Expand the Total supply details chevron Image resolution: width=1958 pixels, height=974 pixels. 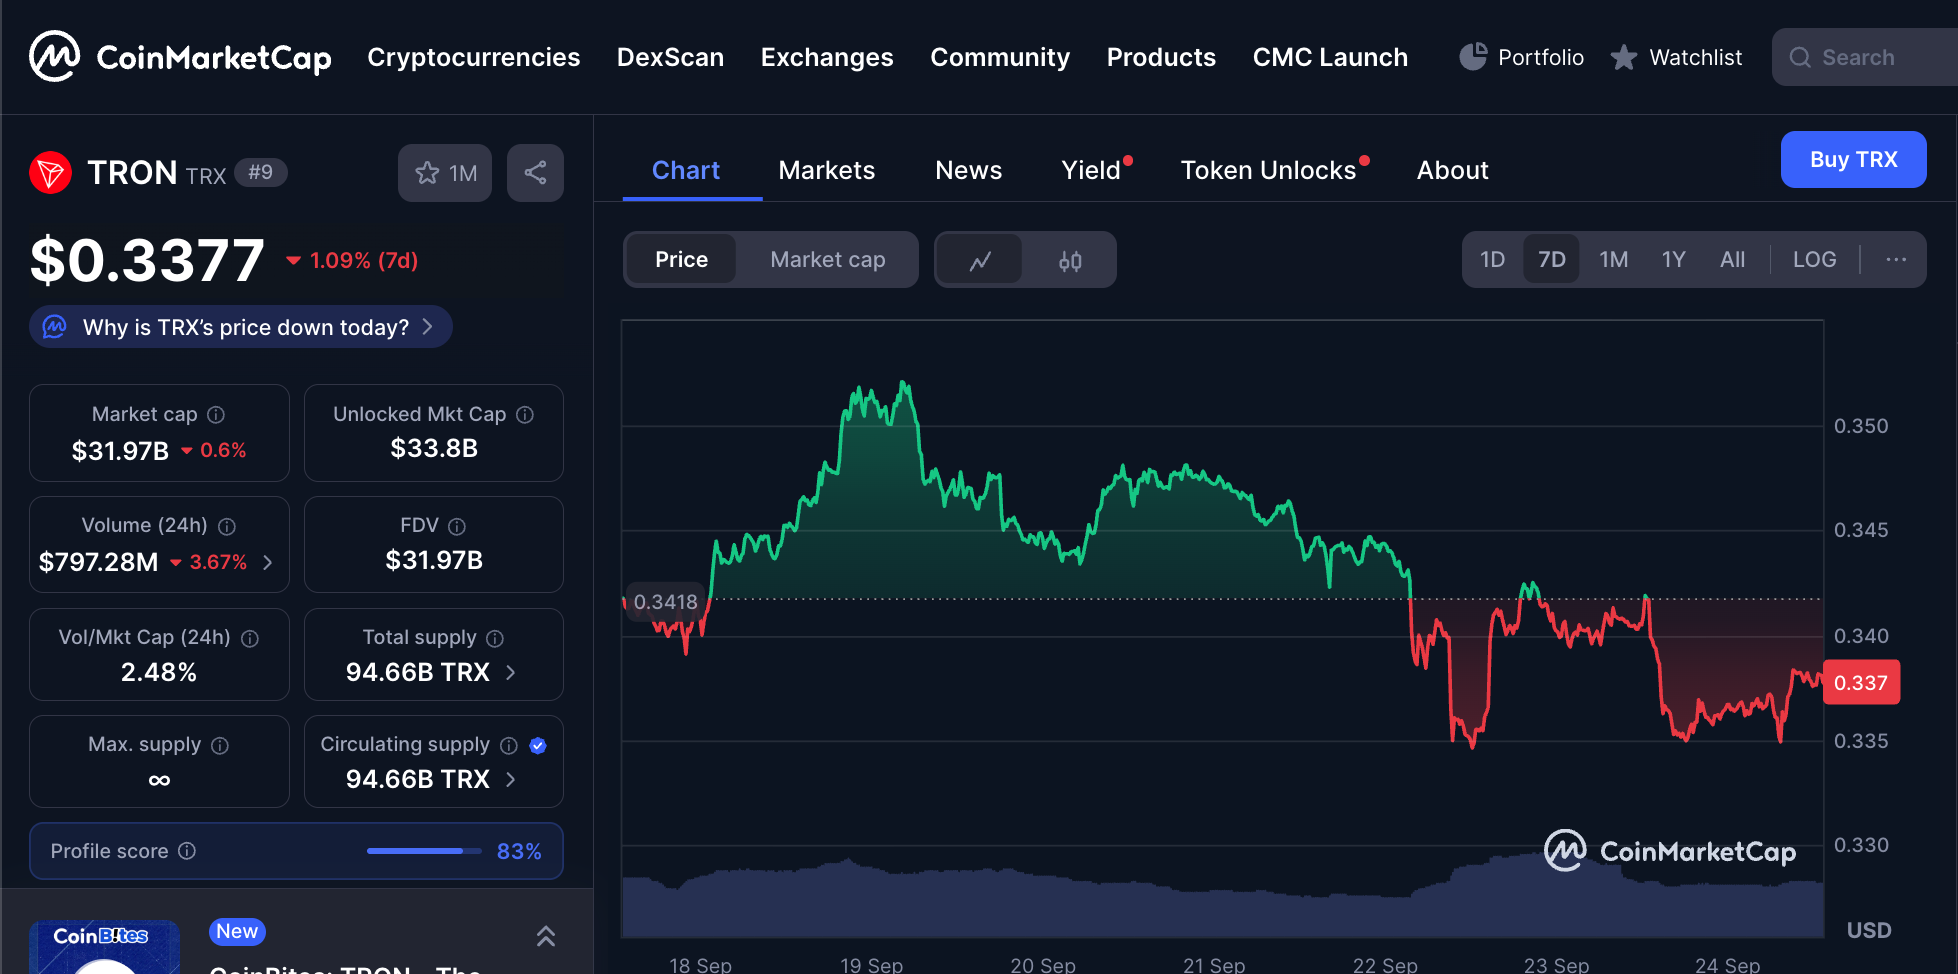[x=511, y=672]
